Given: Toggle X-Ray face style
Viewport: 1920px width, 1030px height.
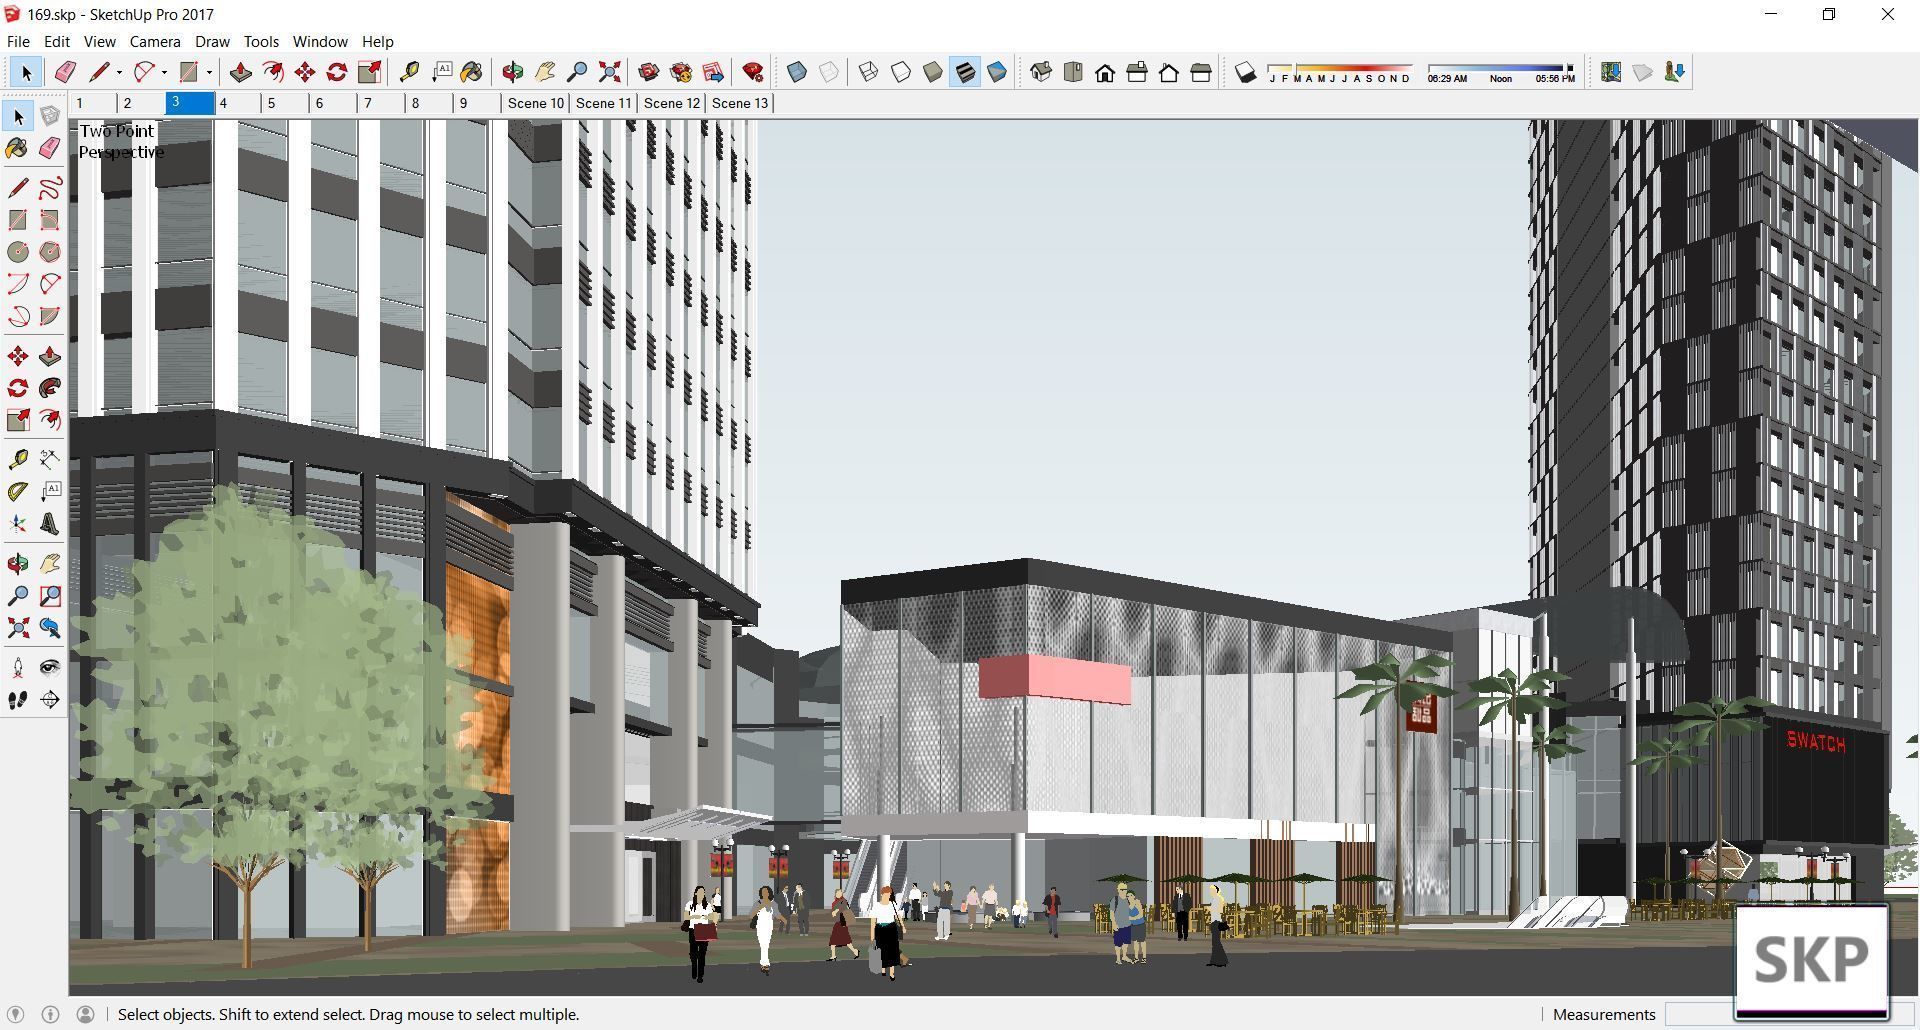Looking at the screenshot, I should pos(797,72).
